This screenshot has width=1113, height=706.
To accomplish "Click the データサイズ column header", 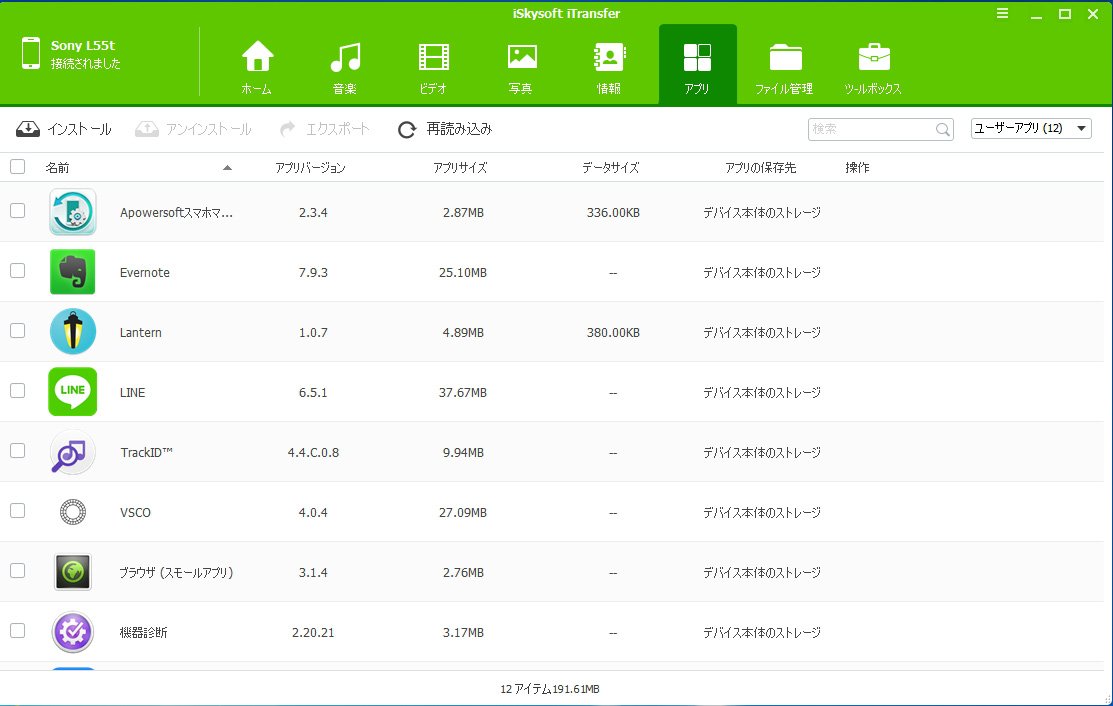I will point(610,168).
